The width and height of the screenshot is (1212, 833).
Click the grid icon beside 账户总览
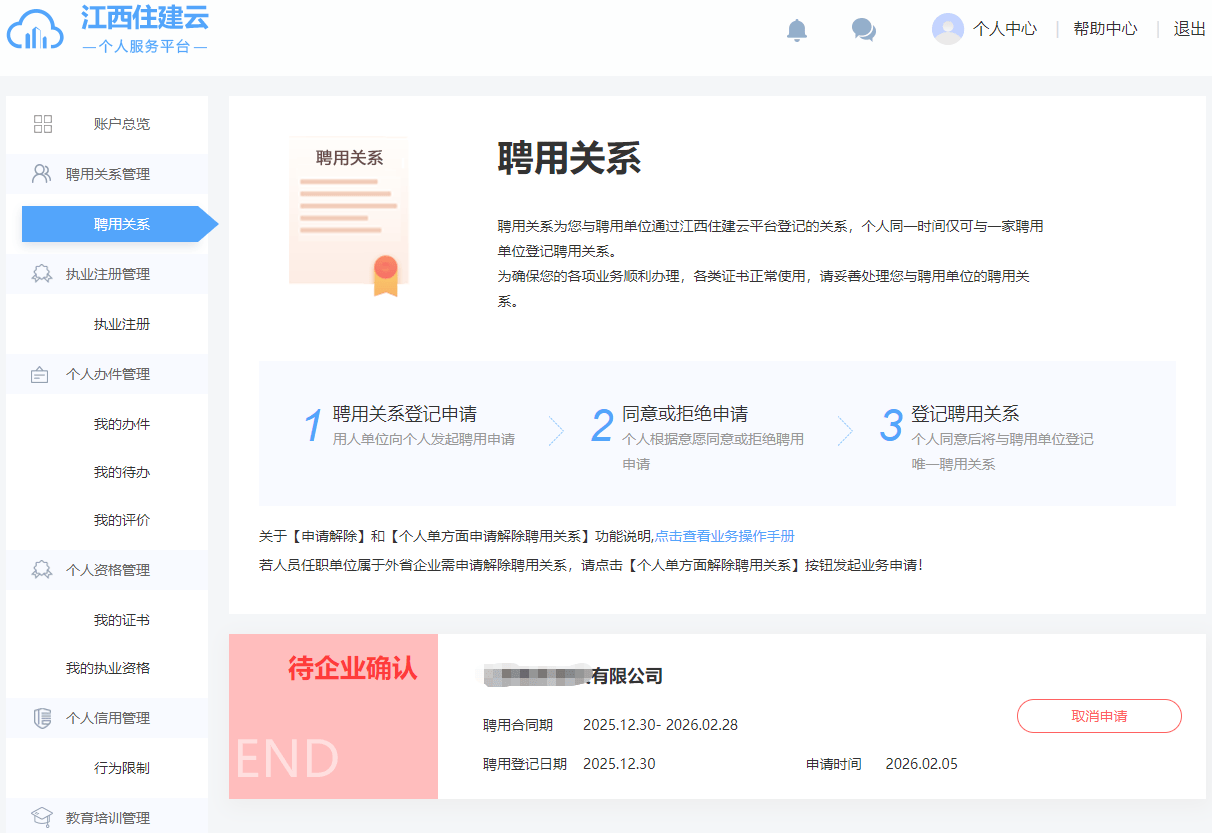pos(43,124)
